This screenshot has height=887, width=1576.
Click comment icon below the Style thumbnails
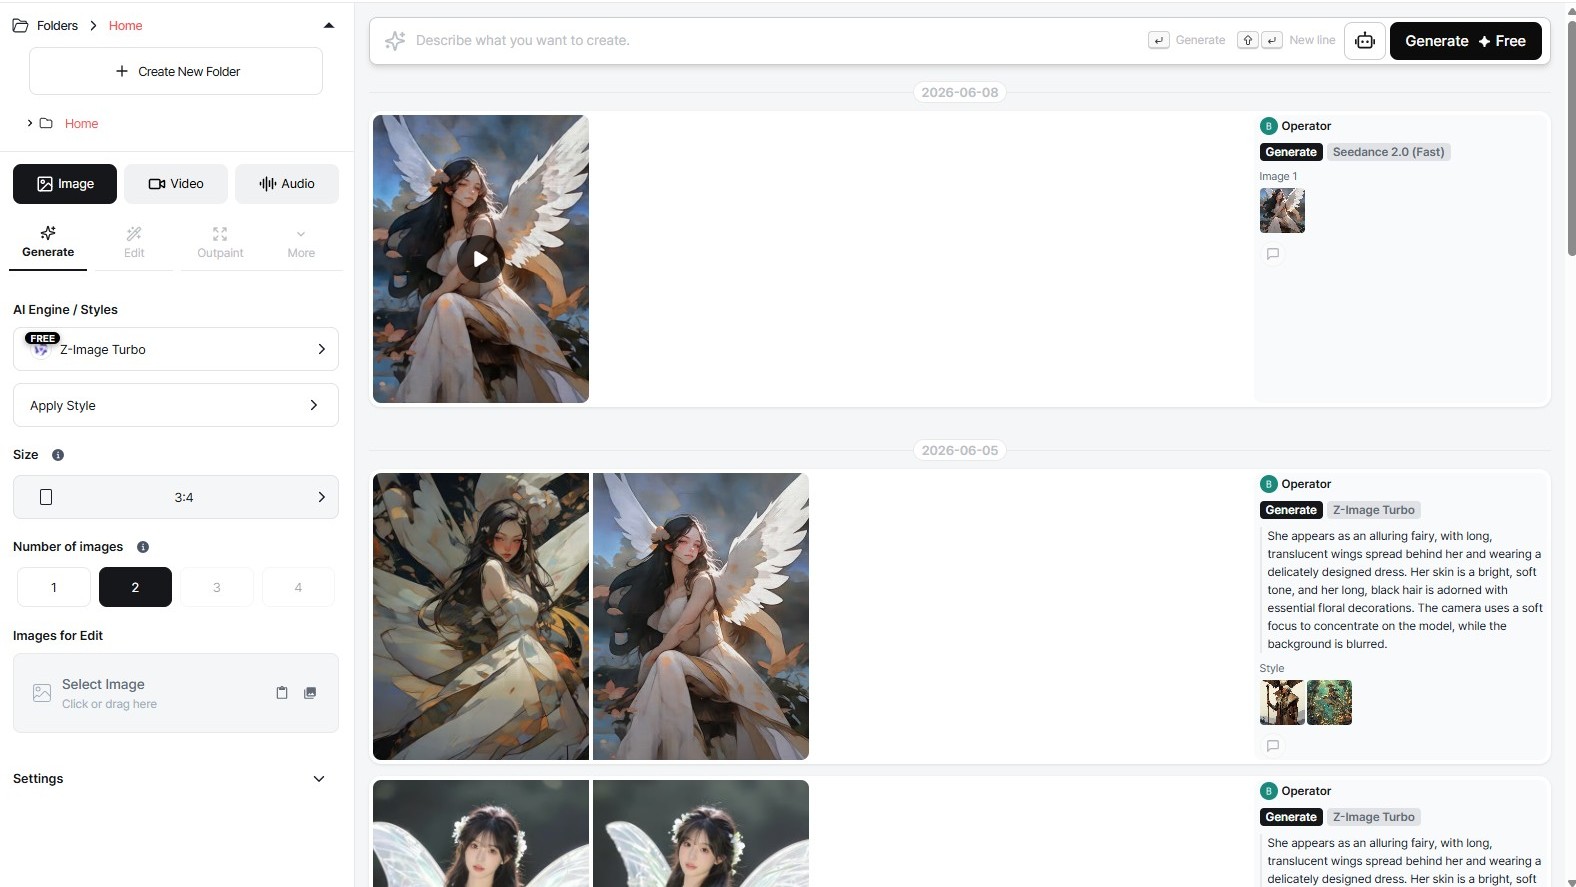[1273, 746]
